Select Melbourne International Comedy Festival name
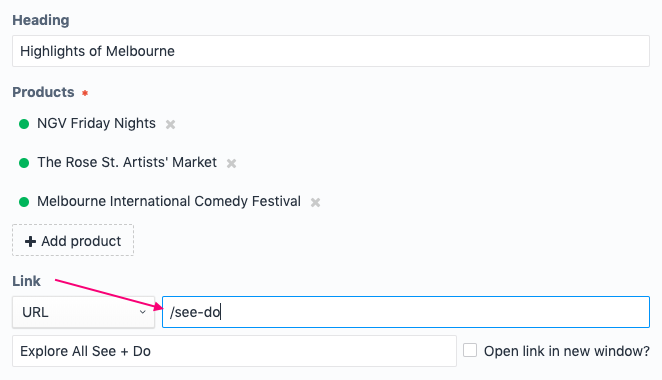 click(x=169, y=201)
